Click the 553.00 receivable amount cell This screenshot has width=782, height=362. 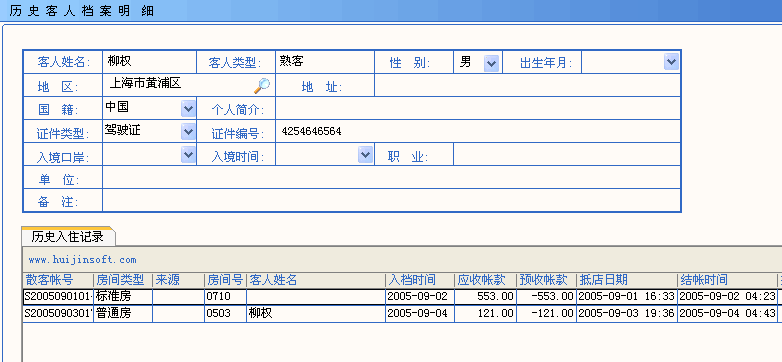485,297
